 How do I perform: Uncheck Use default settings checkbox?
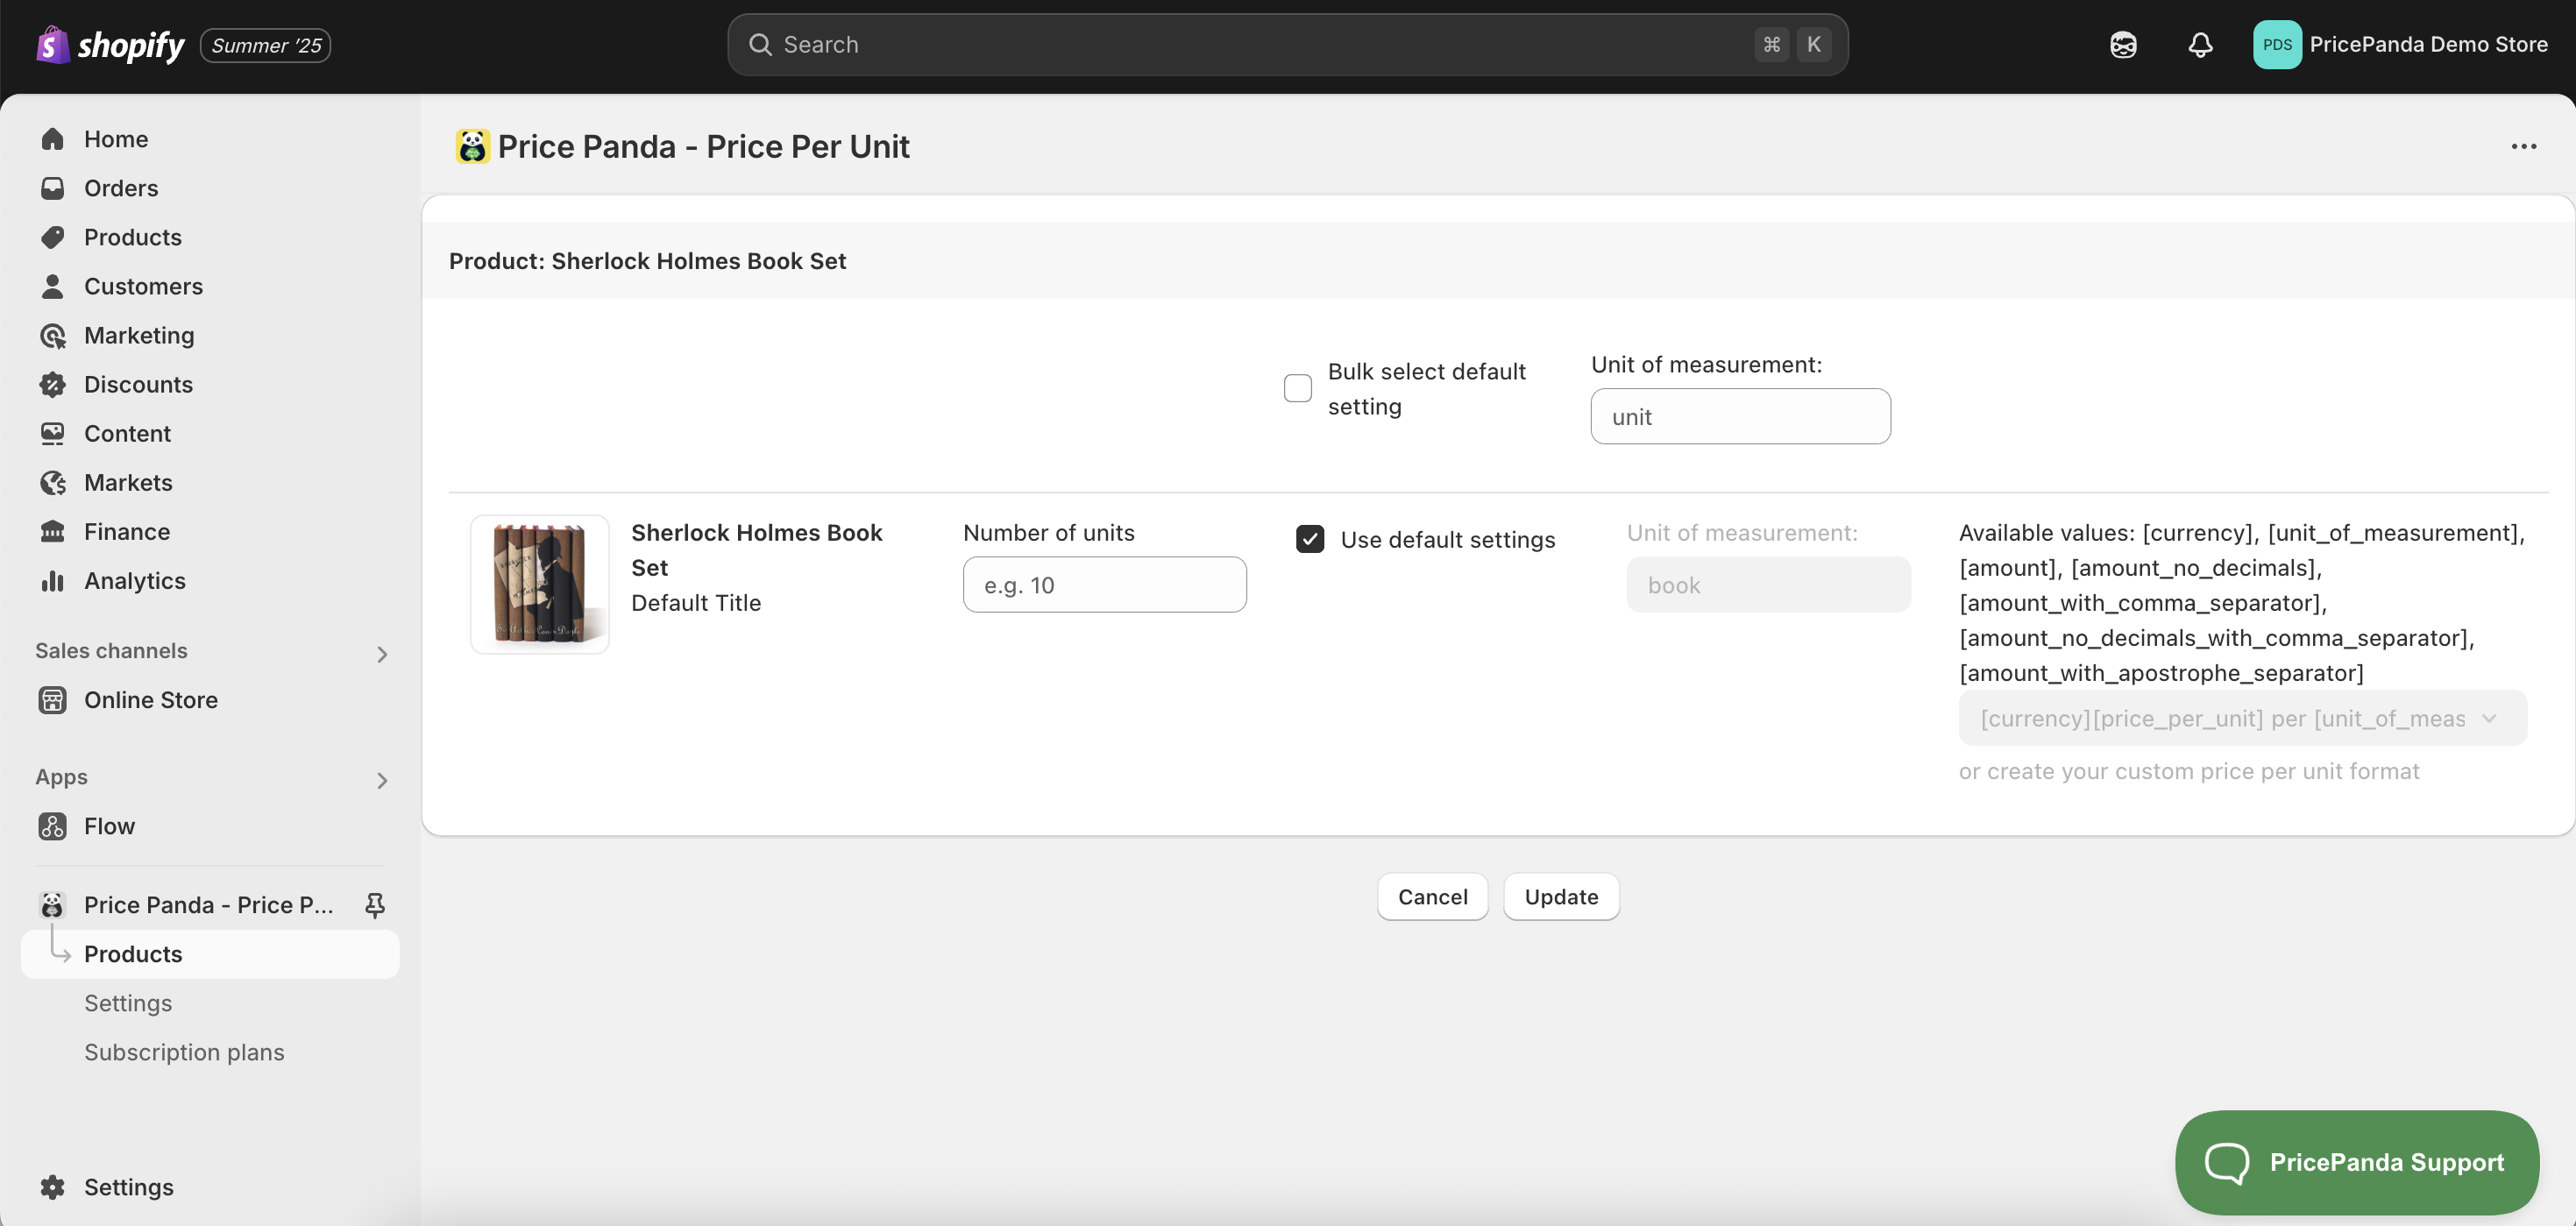point(1310,539)
